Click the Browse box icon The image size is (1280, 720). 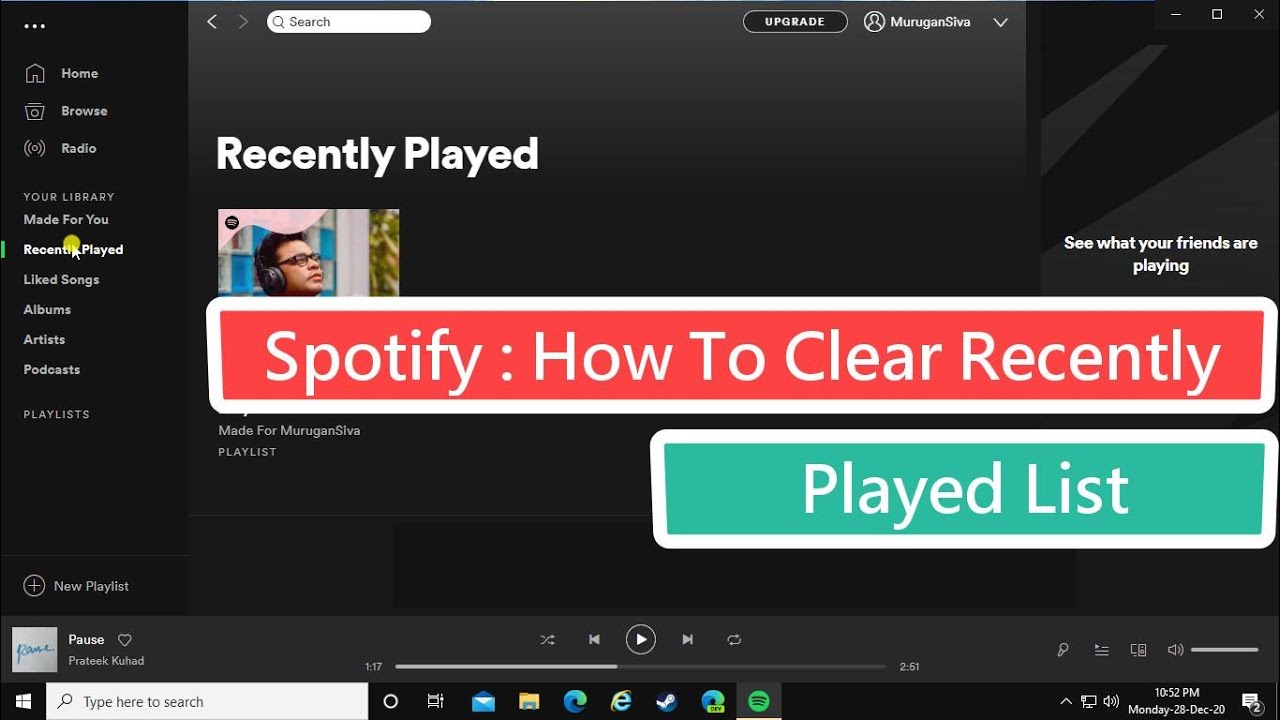click(35, 111)
